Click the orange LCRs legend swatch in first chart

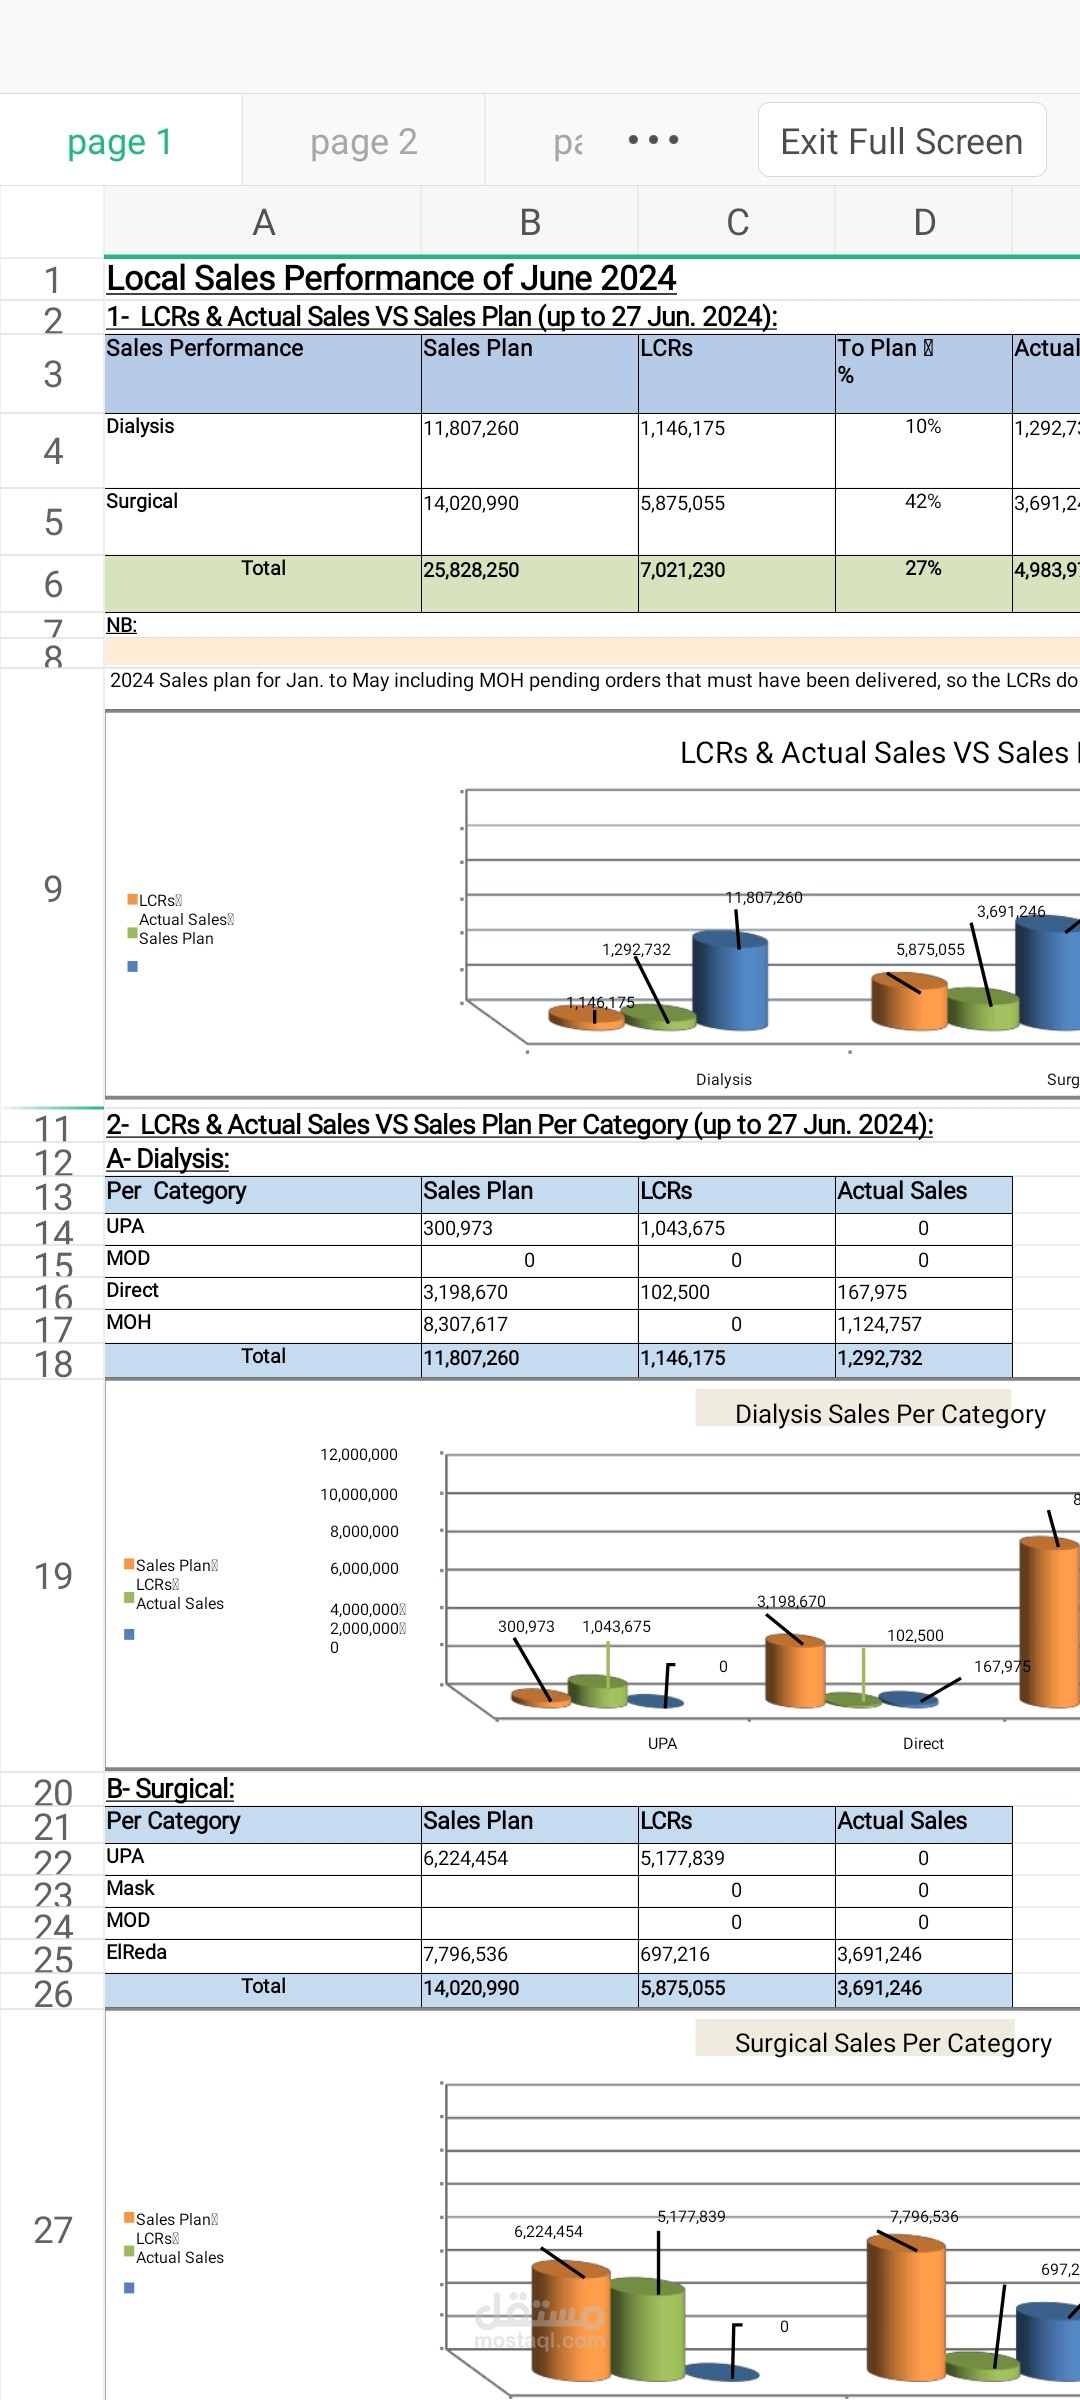tap(132, 899)
